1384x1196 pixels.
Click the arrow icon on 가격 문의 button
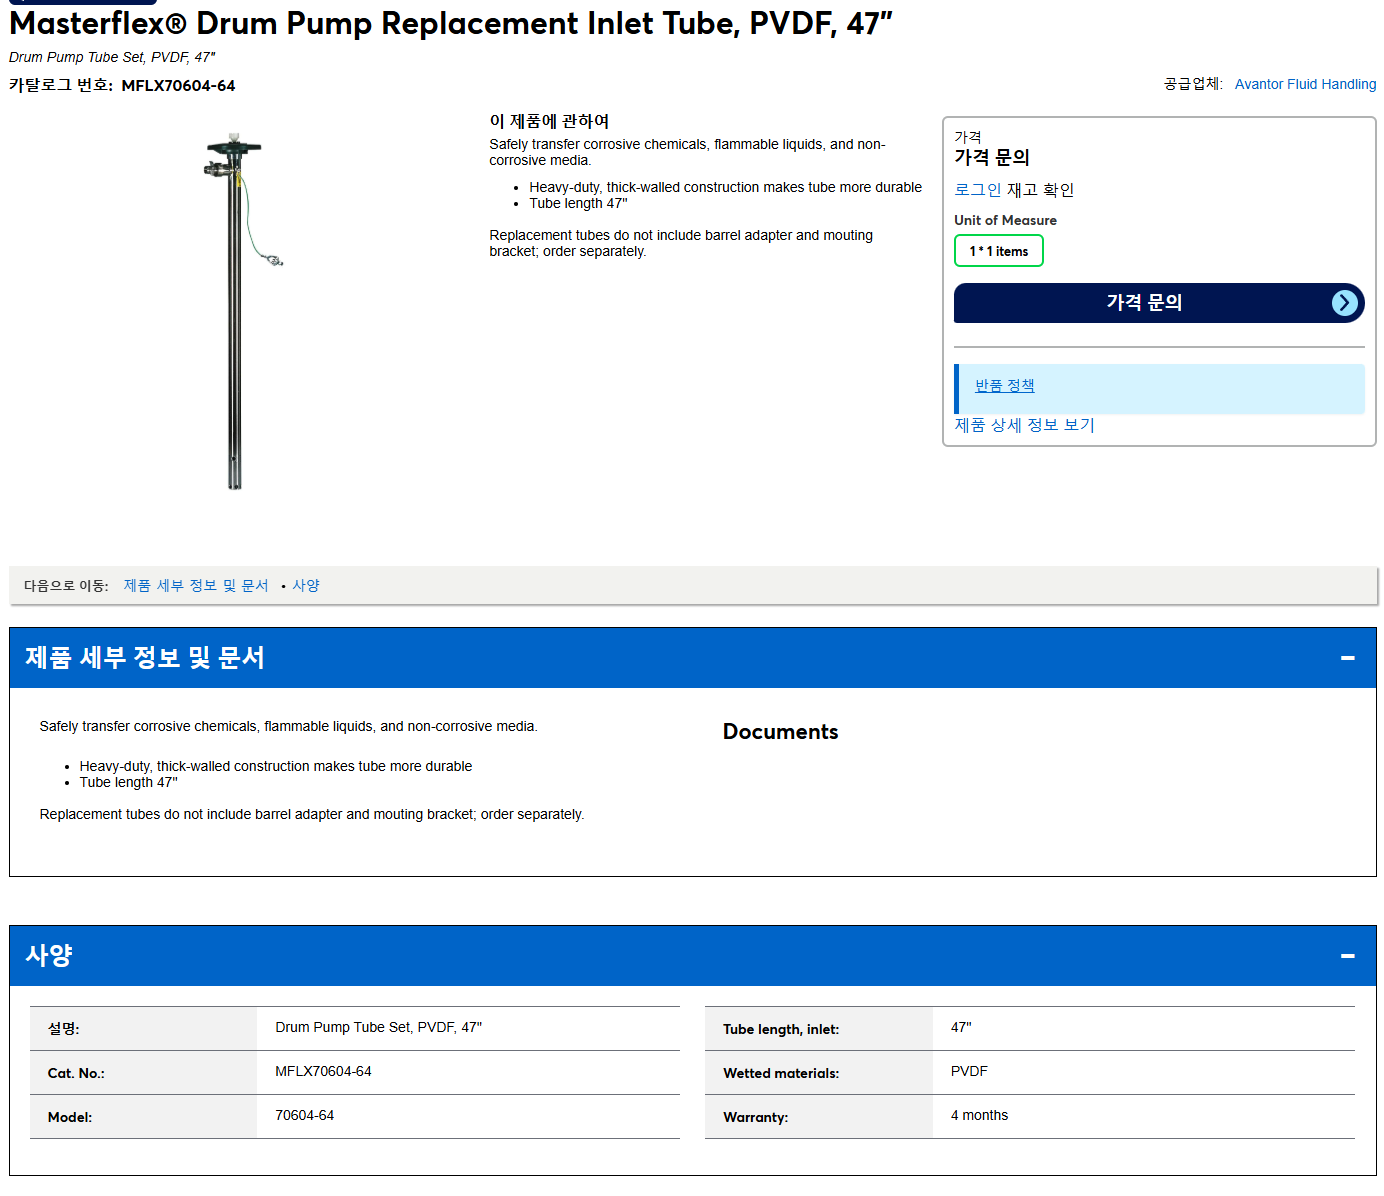(x=1344, y=303)
